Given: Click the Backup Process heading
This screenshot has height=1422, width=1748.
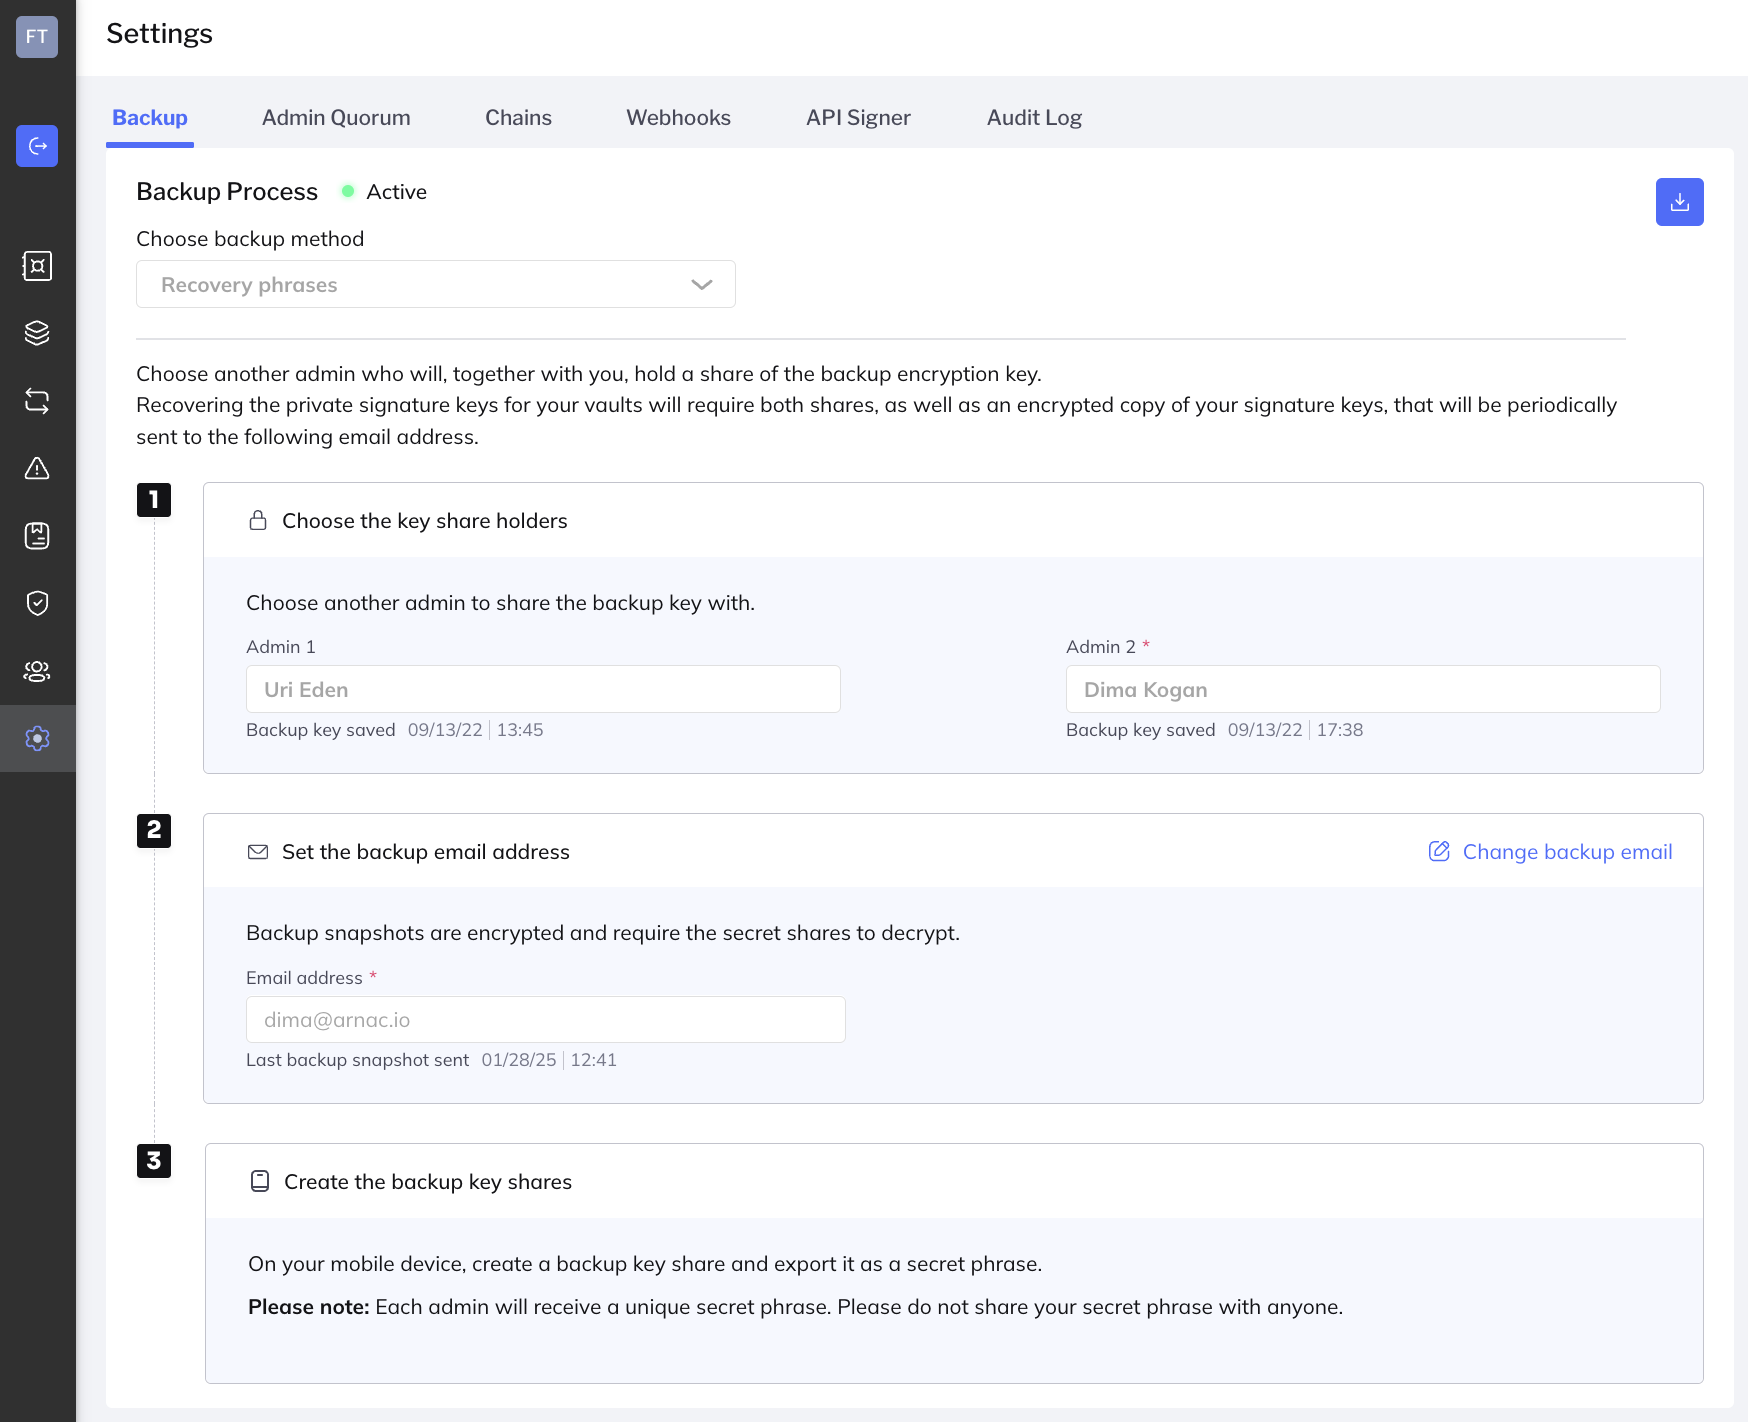Looking at the screenshot, I should (x=227, y=191).
